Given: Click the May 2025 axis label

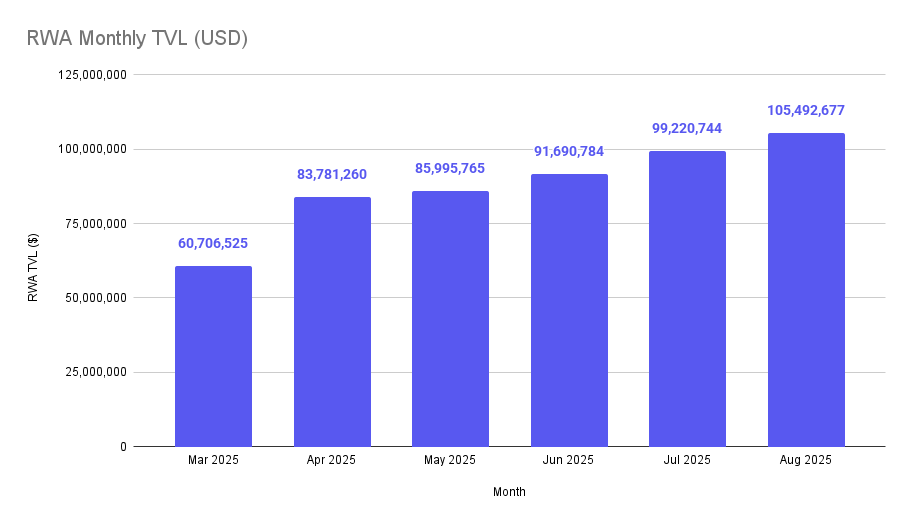Looking at the screenshot, I should click(x=450, y=460).
